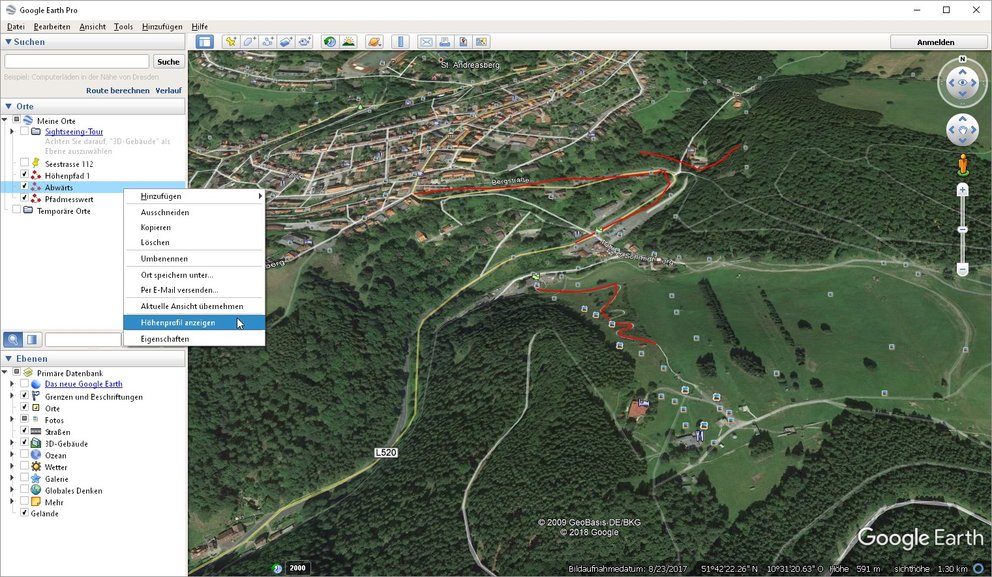
Task: Expand the Fotos layer node
Action: pos(12,419)
